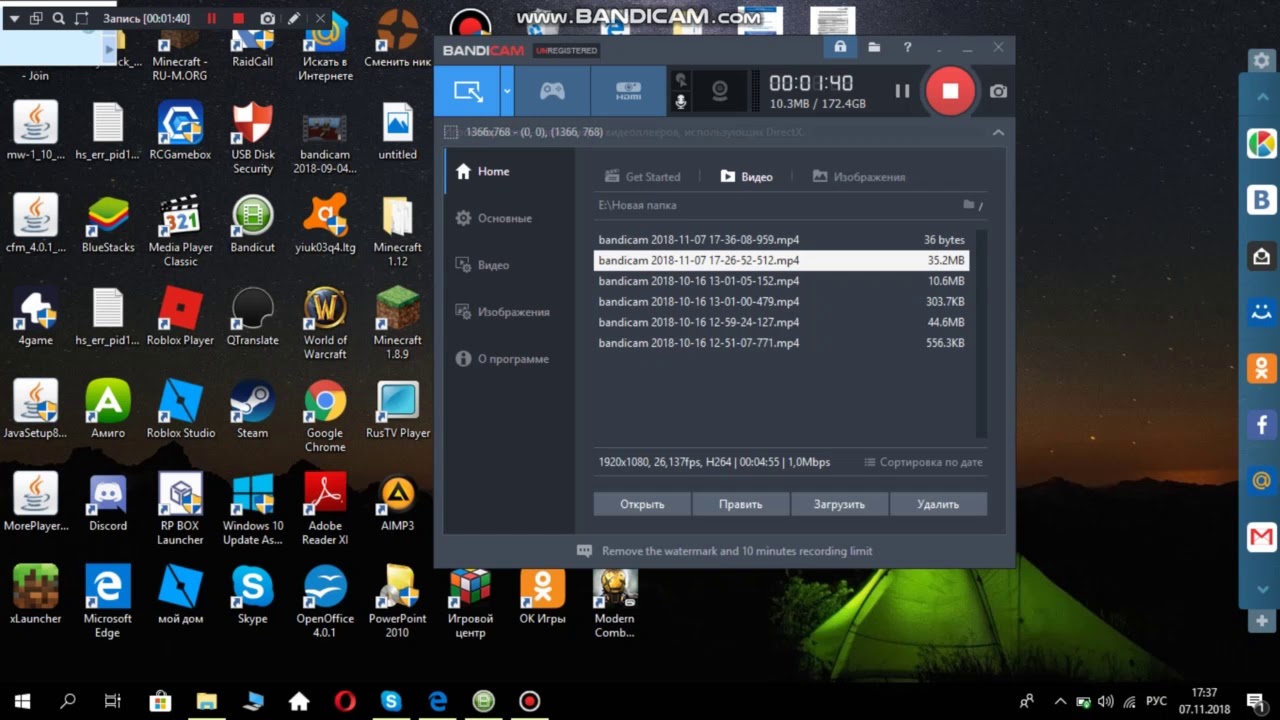This screenshot has width=1280, height=720.
Task: Select bandicam 2018-10-16 12-51-07-771.mp4
Action: pos(781,343)
